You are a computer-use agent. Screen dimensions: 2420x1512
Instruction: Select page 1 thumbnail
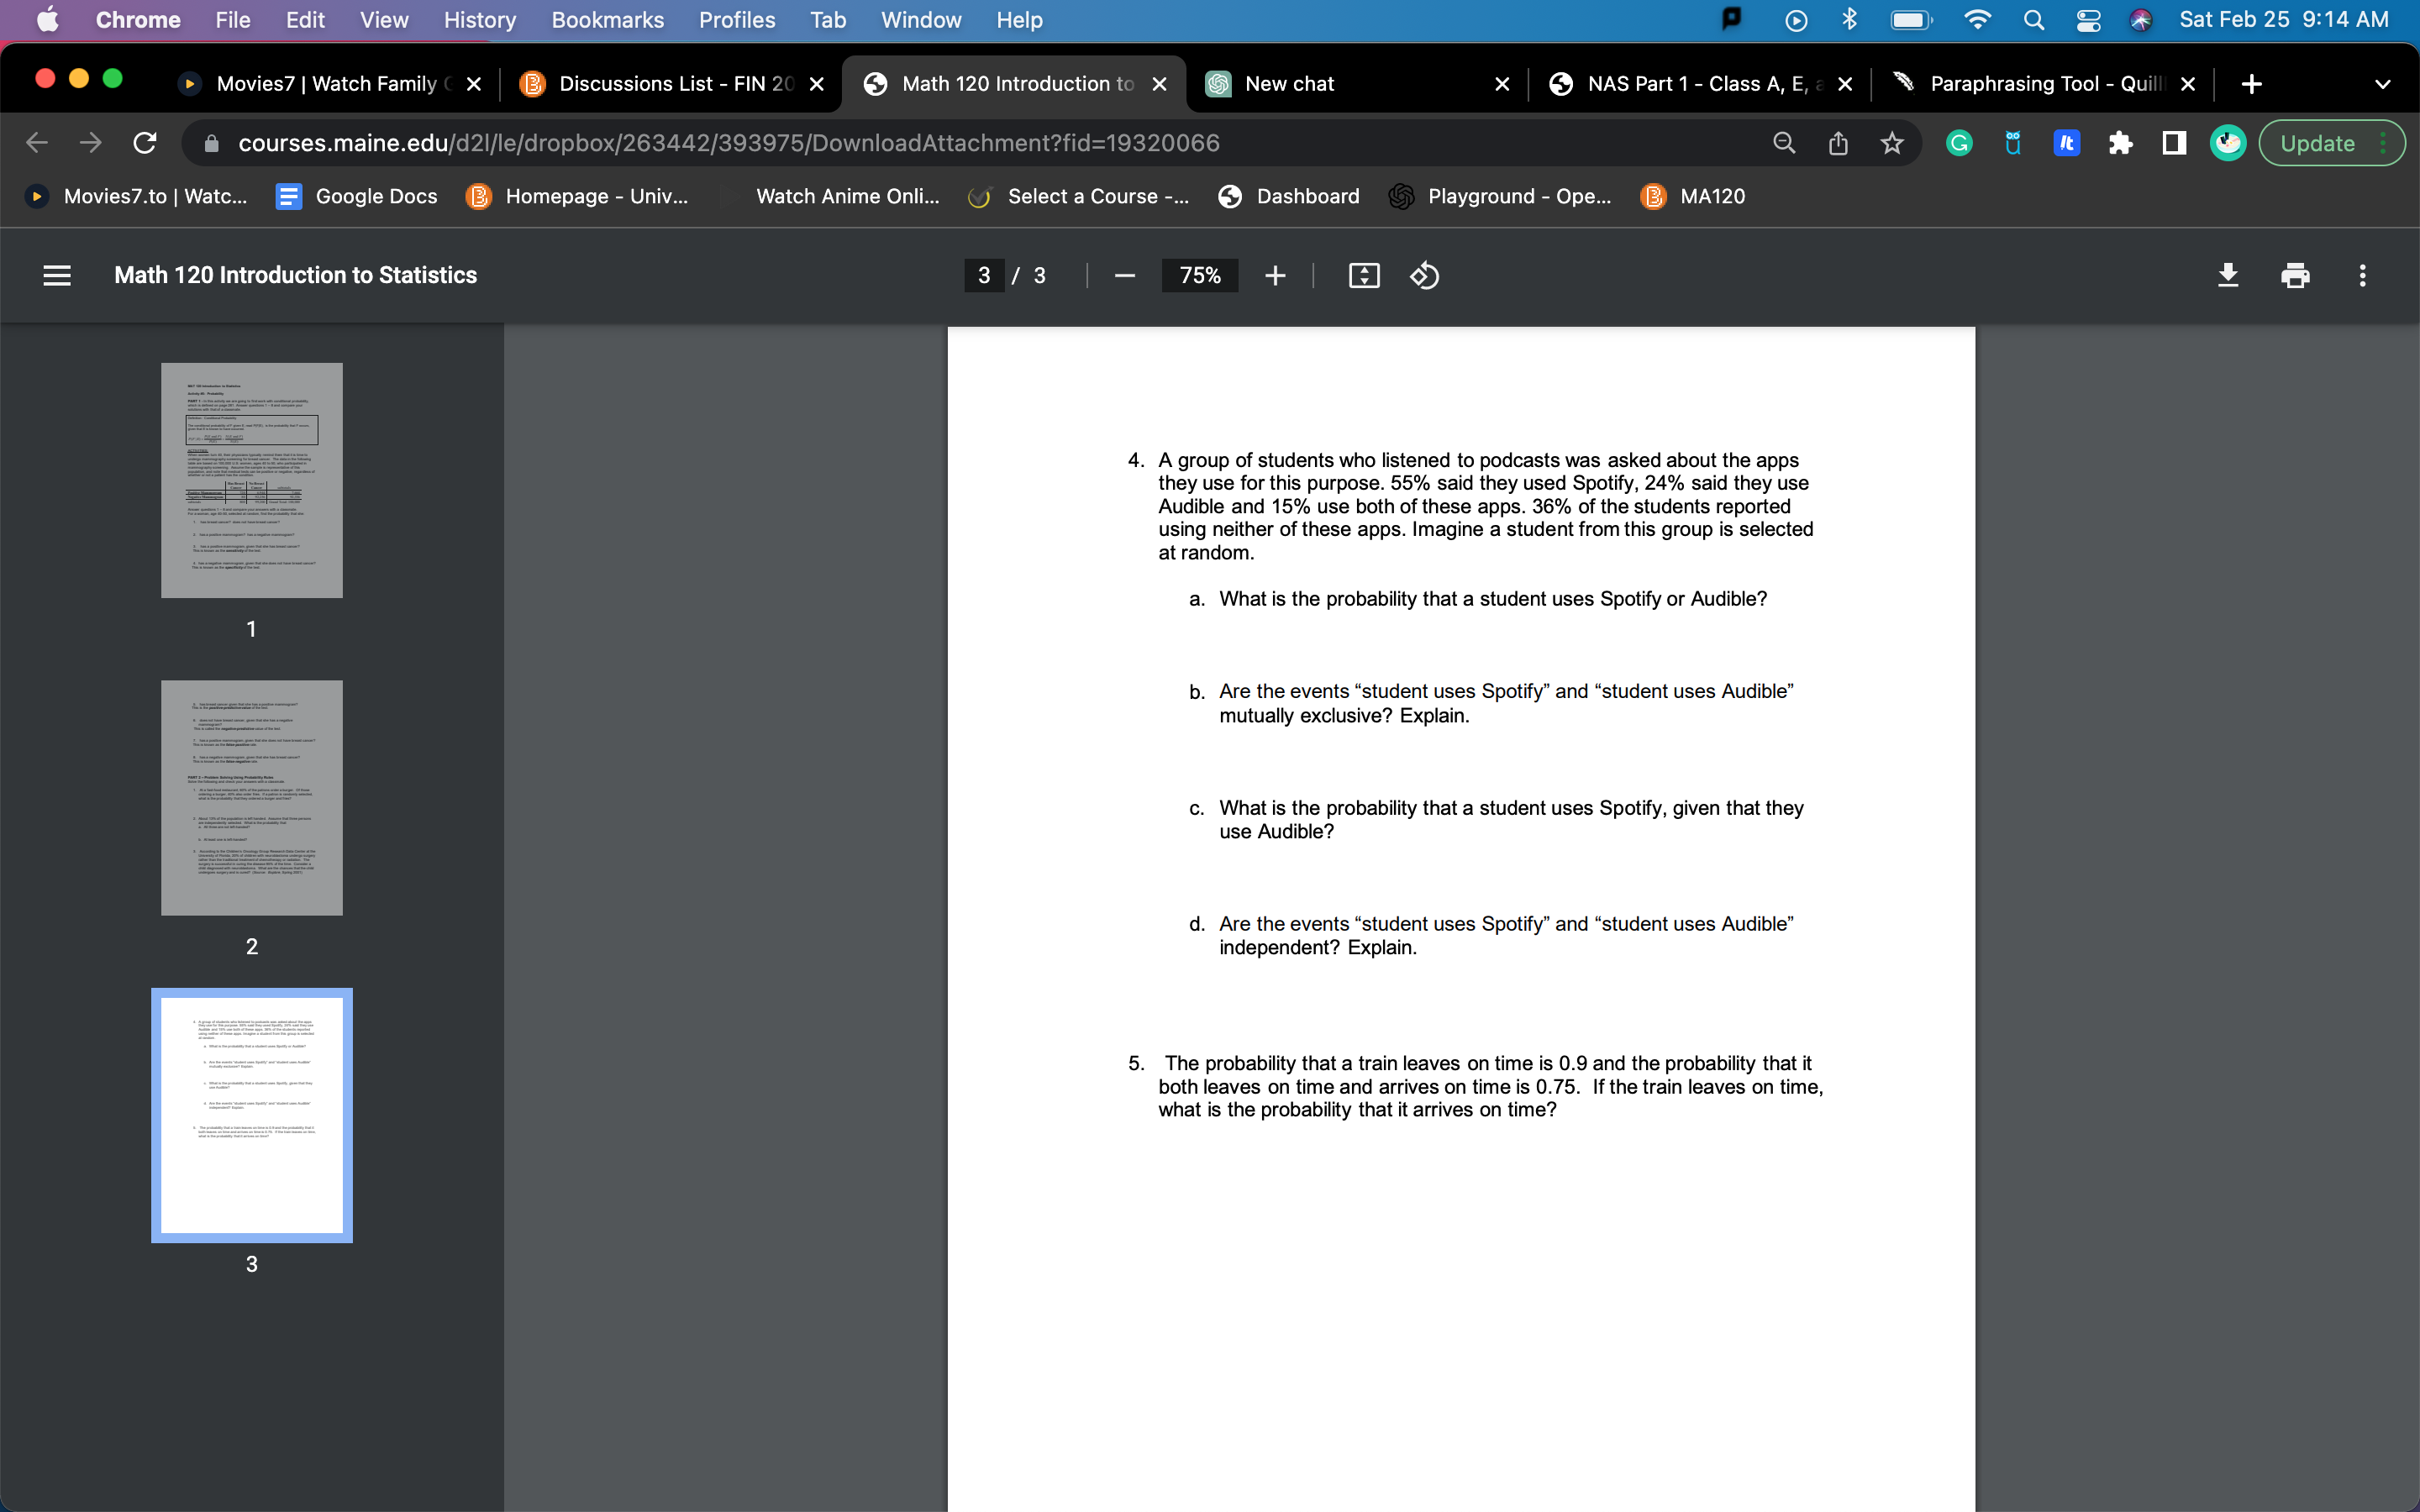(x=251, y=481)
